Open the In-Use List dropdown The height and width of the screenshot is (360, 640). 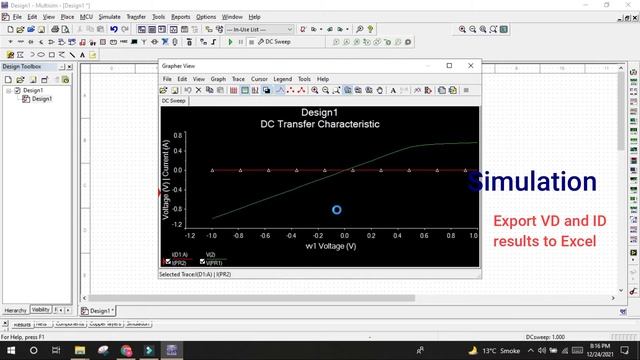pos(260,29)
